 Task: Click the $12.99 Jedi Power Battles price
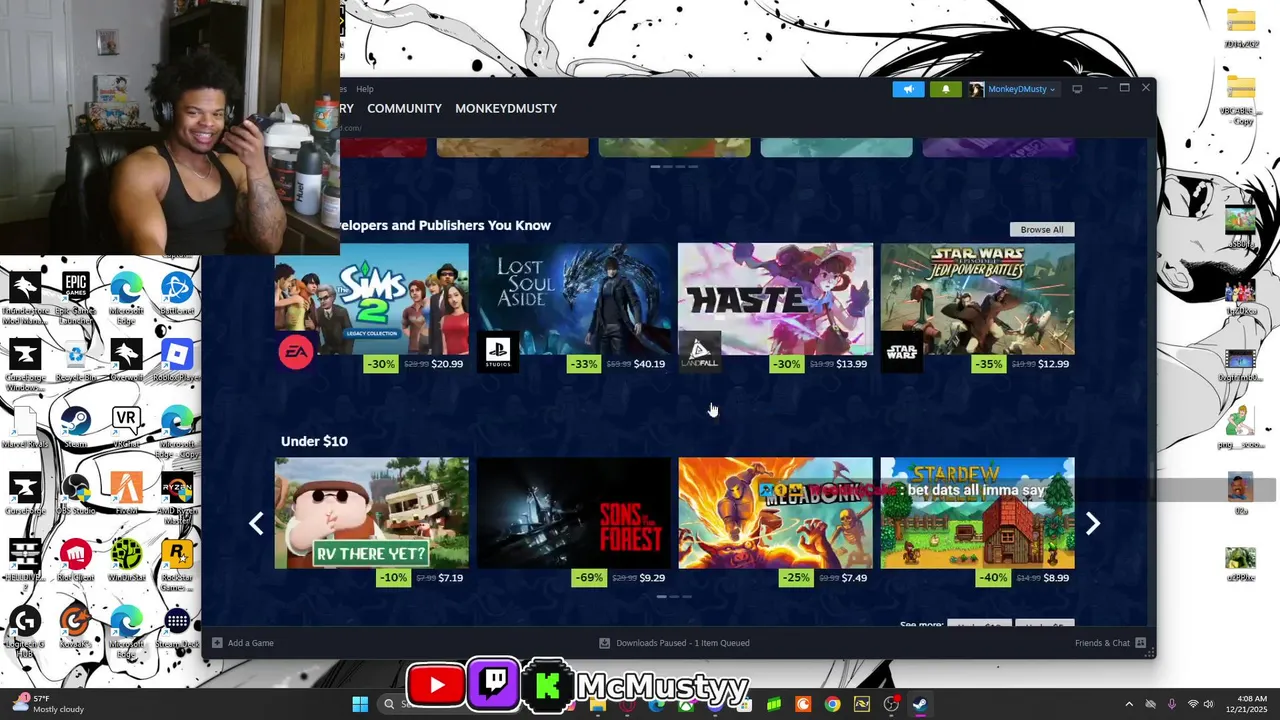[1053, 364]
